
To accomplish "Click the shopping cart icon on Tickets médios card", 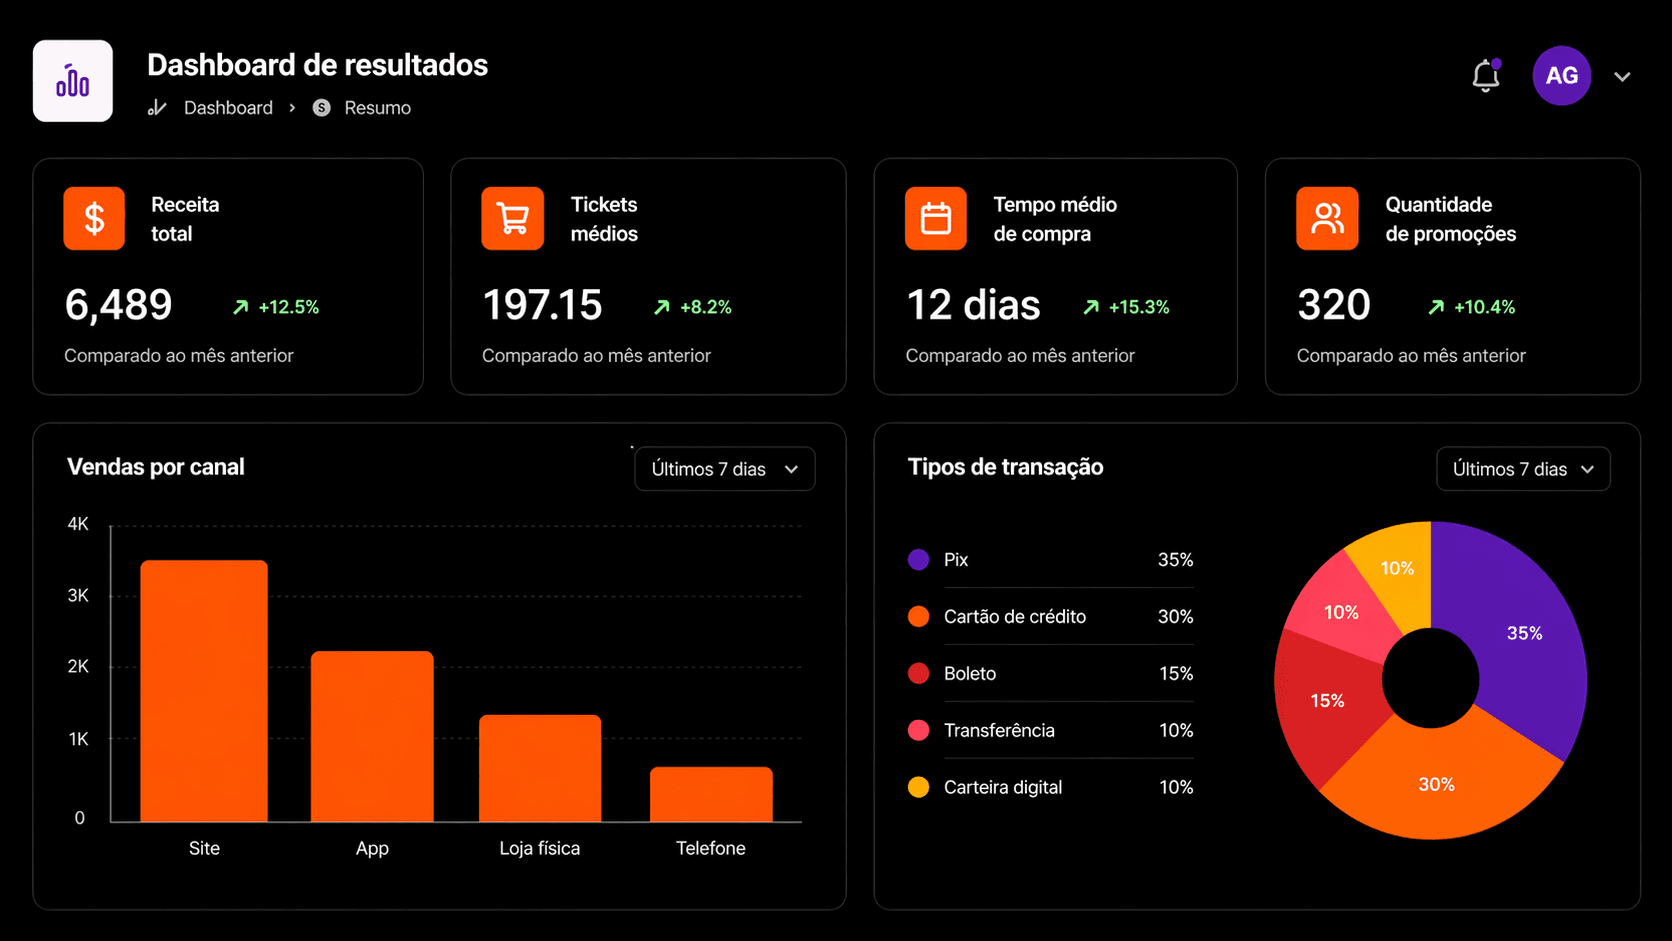I will [x=511, y=218].
